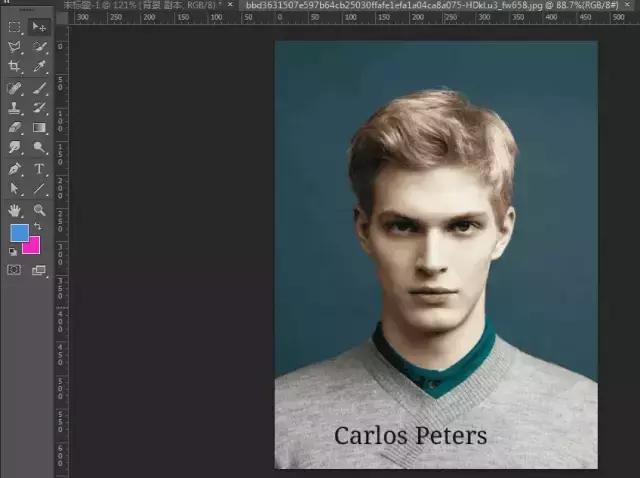Select the Rectangular Marquee tool

click(14, 27)
